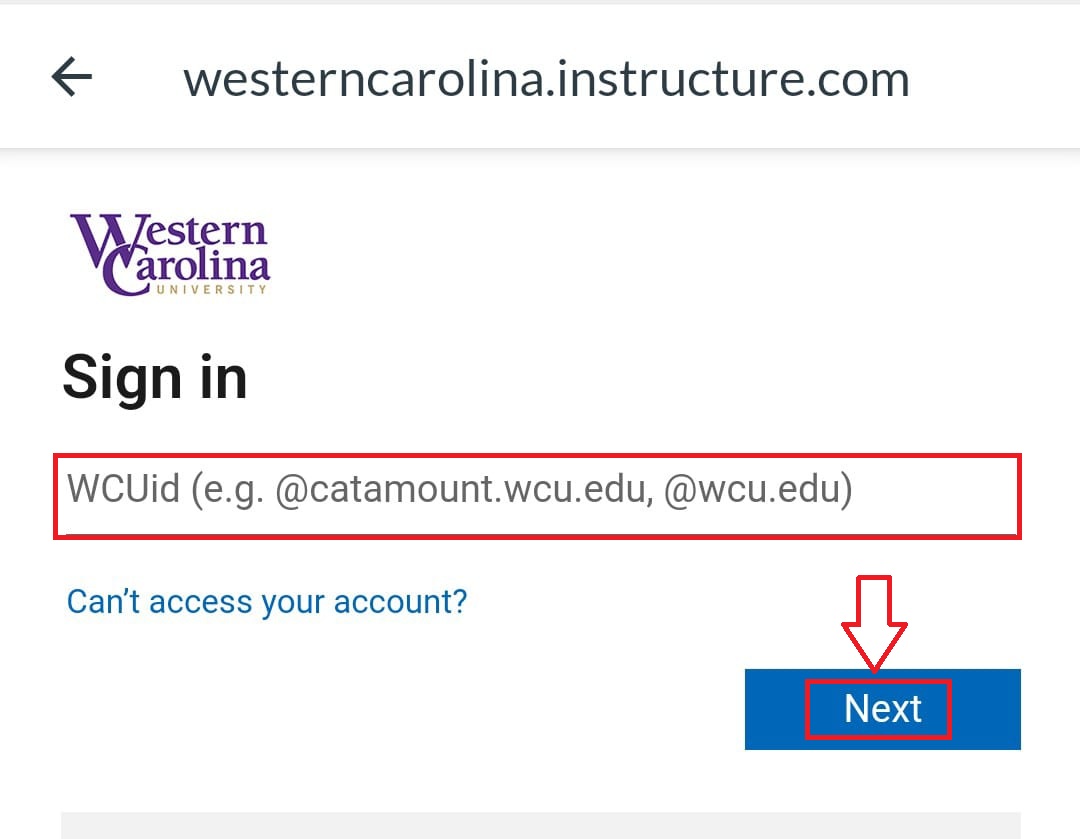Viewport: 1080px width, 839px height.
Task: Click the Sign in heading
Action: coord(155,378)
